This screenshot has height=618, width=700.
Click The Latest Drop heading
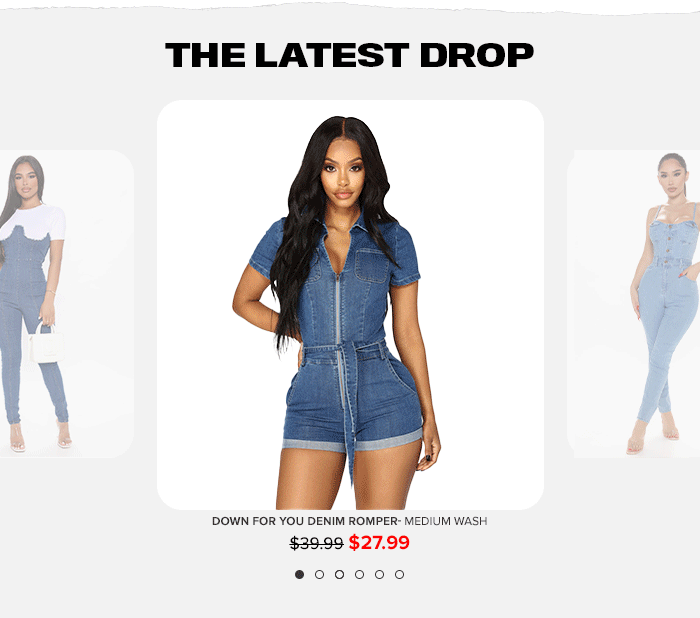click(x=350, y=55)
